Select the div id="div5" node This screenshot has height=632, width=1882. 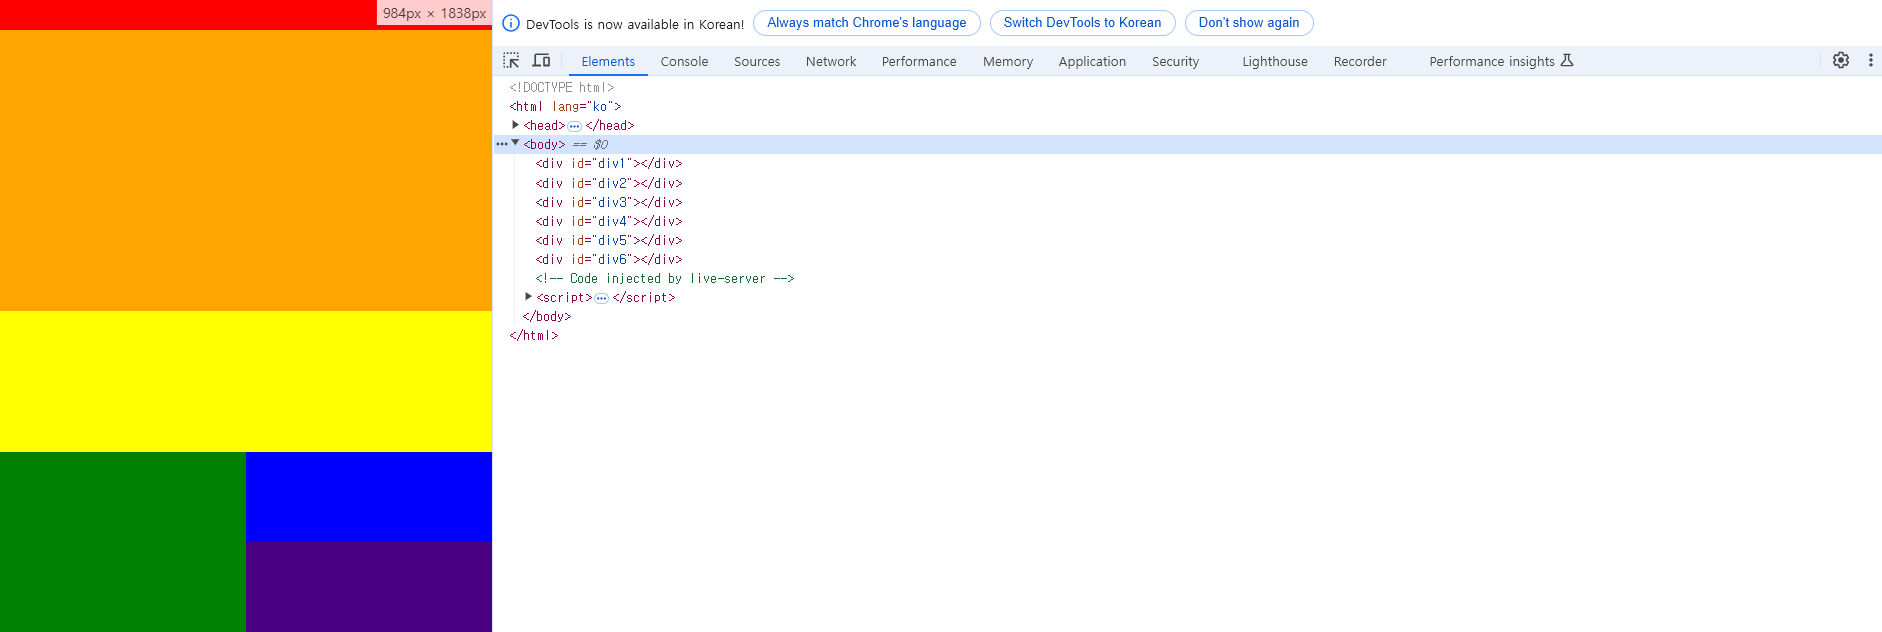point(609,240)
